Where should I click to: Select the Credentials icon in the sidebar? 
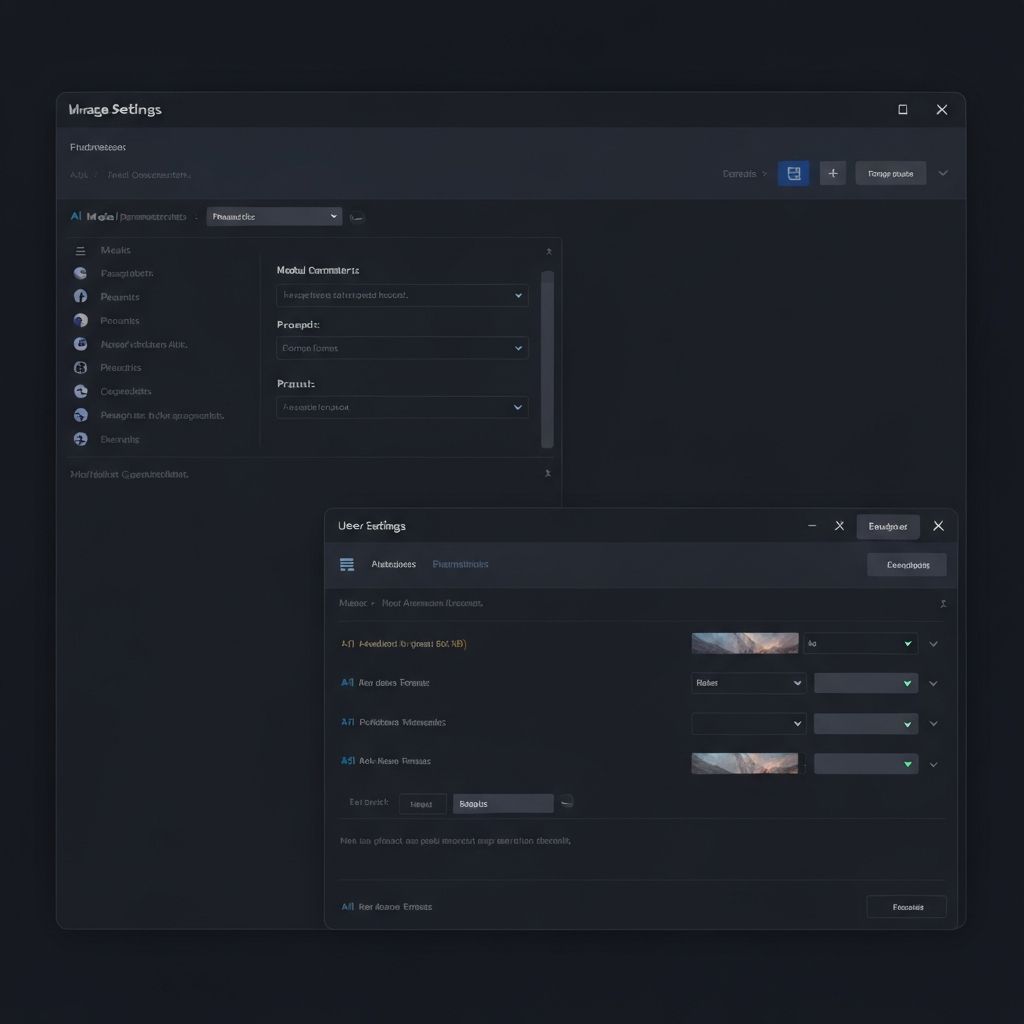click(x=80, y=391)
